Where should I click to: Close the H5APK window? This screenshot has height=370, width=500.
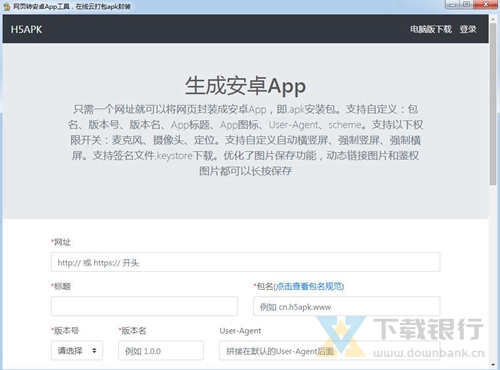click(486, 5)
